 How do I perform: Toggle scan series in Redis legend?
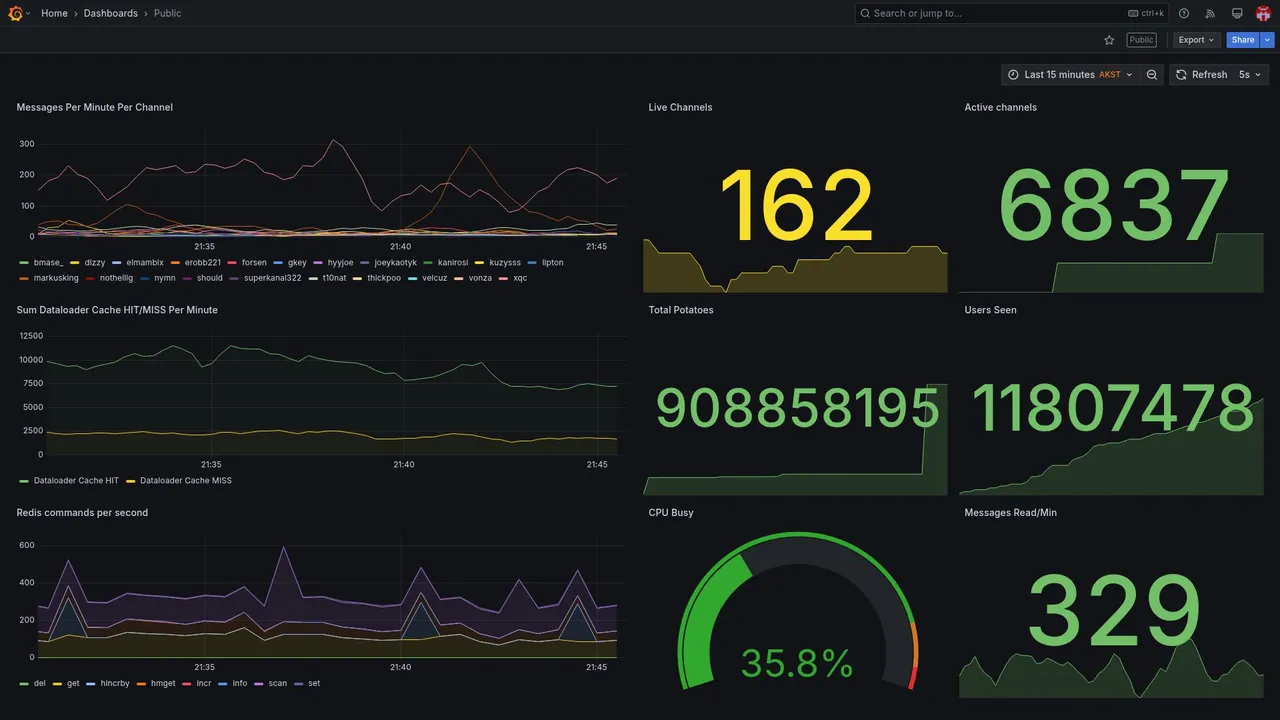[x=277, y=684]
